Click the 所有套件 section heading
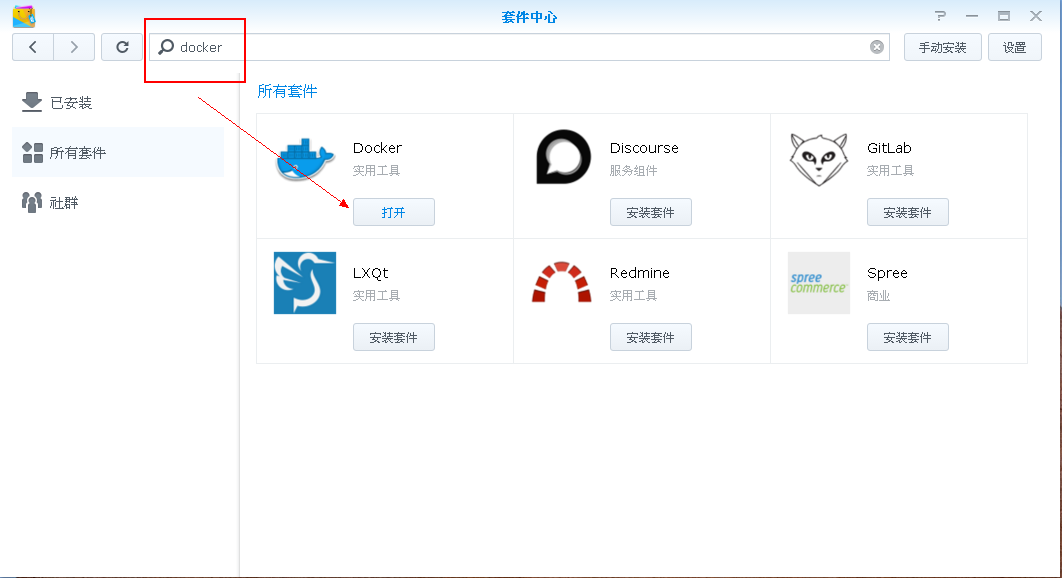 [287, 91]
